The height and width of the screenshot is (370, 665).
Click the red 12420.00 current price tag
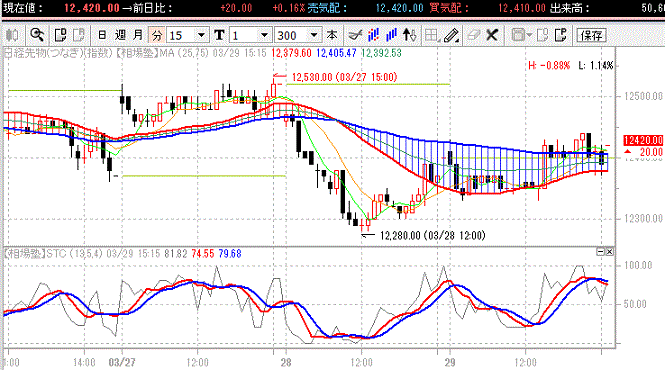(x=643, y=140)
